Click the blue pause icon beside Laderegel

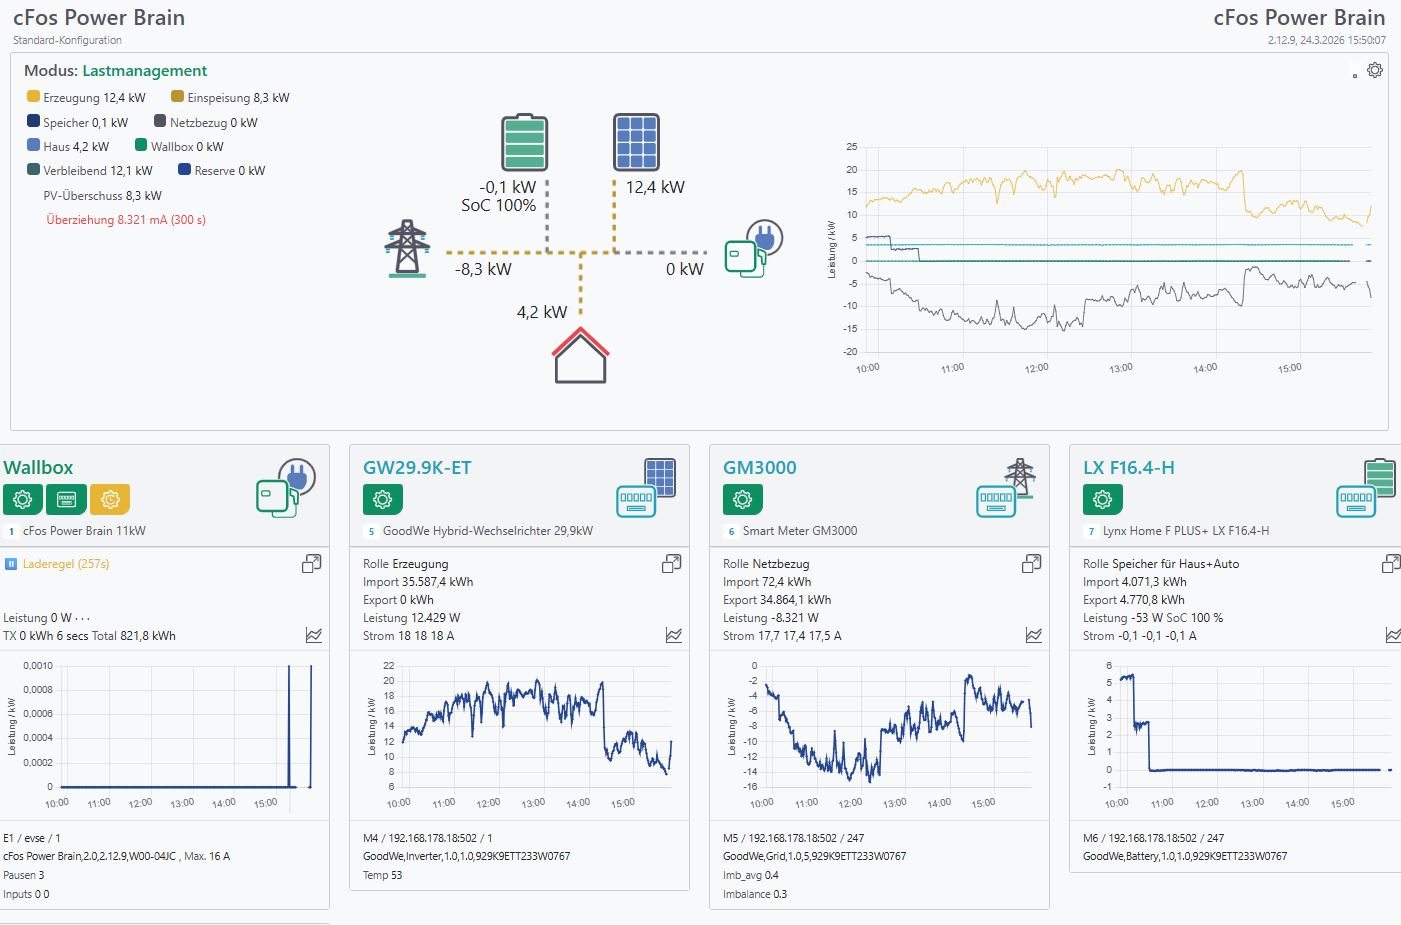click(x=12, y=564)
